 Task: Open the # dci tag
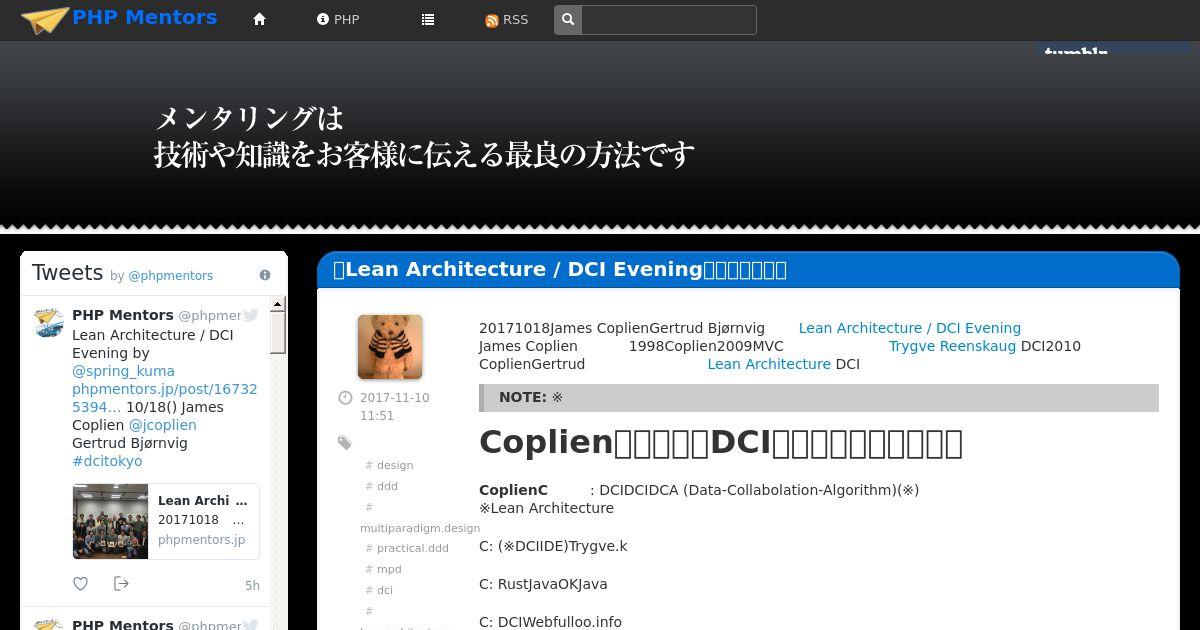(379, 590)
